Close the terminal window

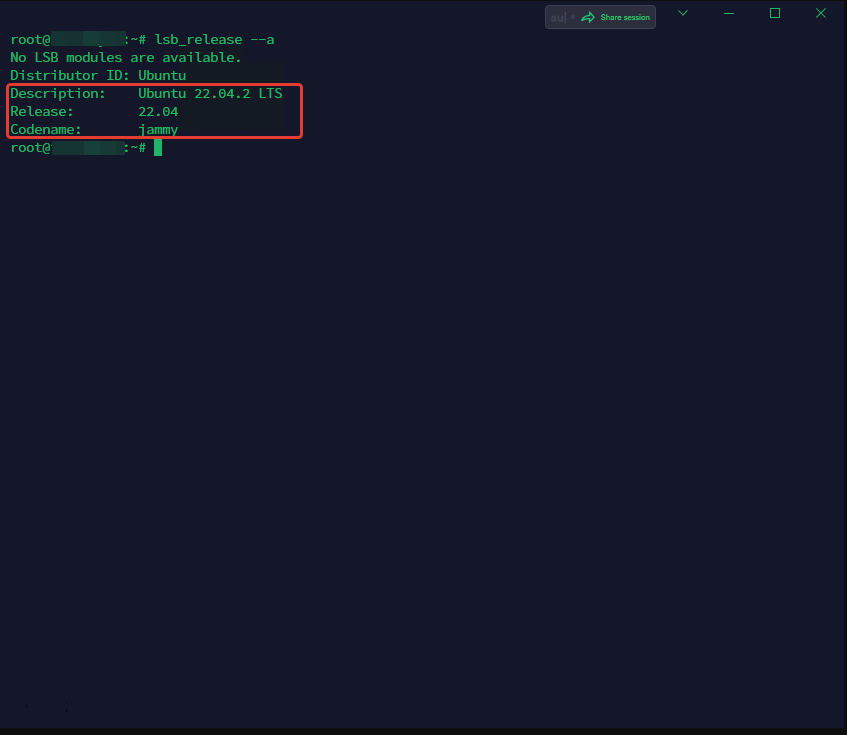[820, 13]
